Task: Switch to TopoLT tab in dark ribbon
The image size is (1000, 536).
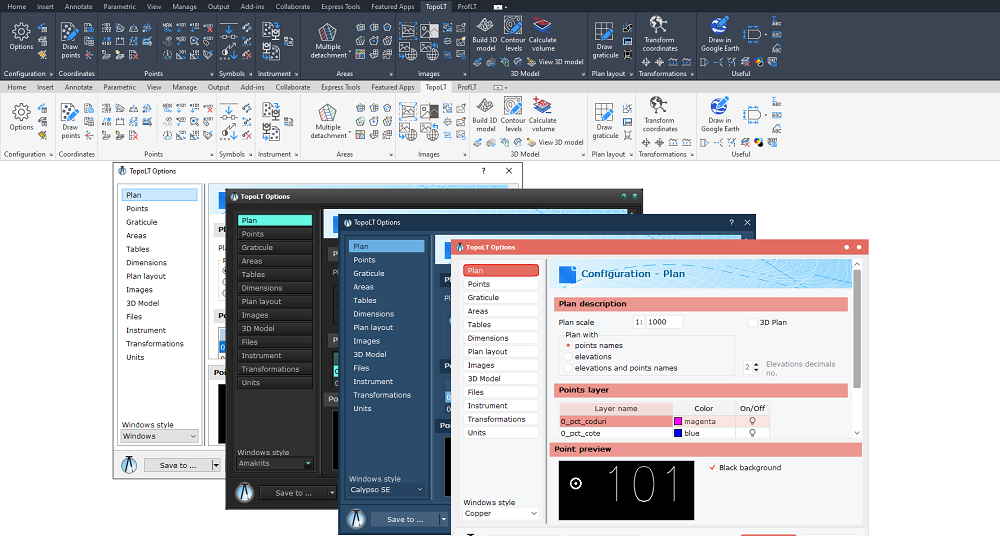Action: [436, 6]
